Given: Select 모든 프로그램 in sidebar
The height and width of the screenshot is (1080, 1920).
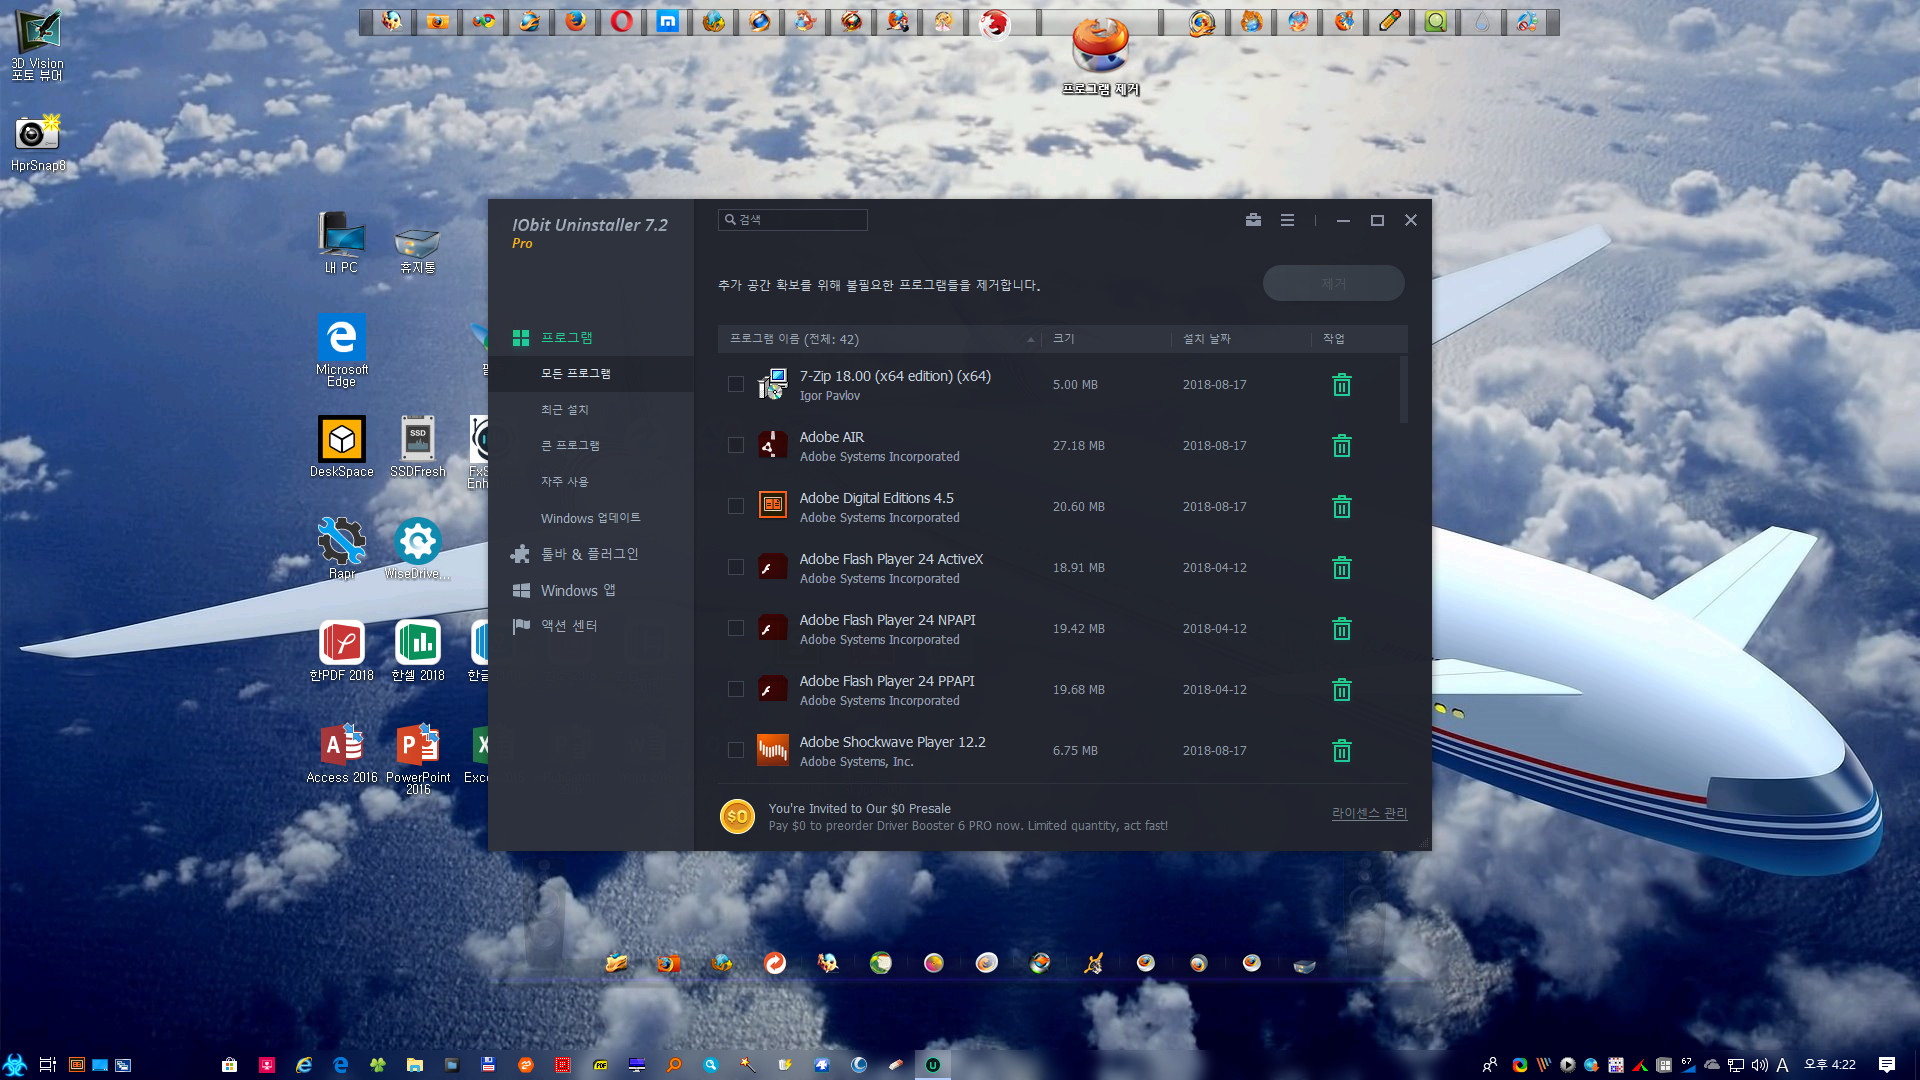Looking at the screenshot, I should (x=591, y=374).
